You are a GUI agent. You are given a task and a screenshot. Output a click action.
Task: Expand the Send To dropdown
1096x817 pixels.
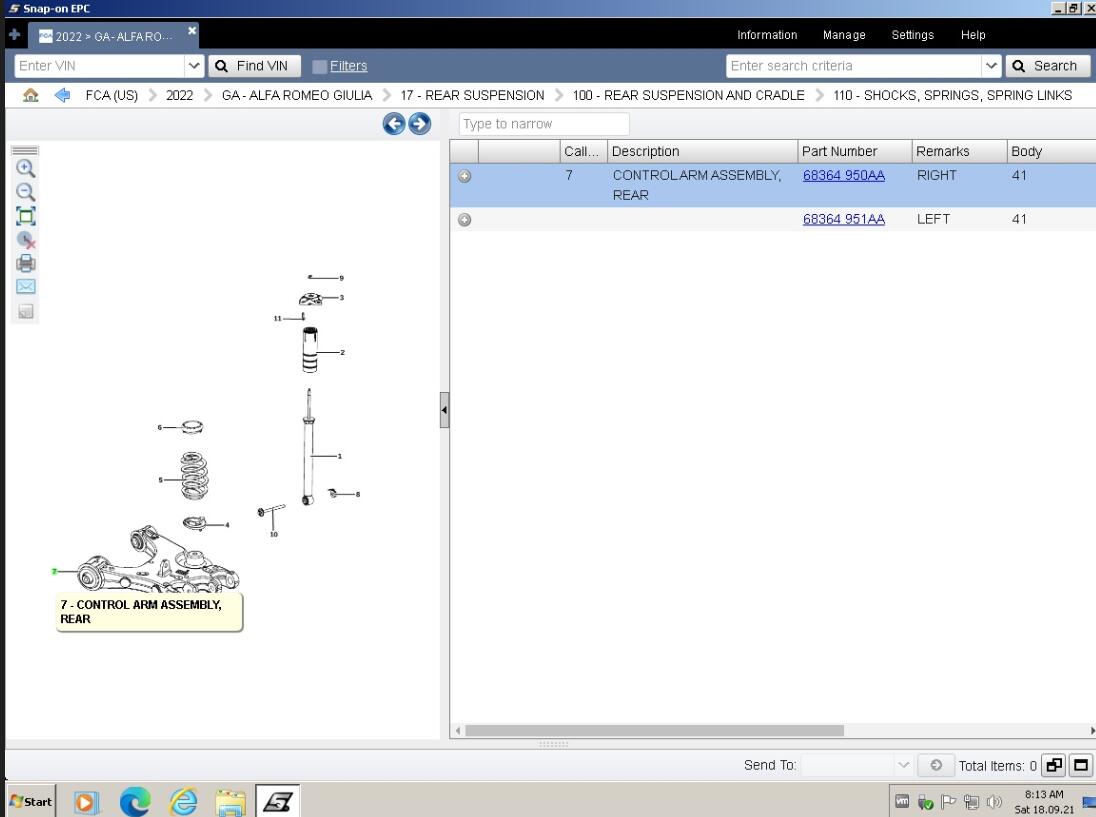coord(903,765)
